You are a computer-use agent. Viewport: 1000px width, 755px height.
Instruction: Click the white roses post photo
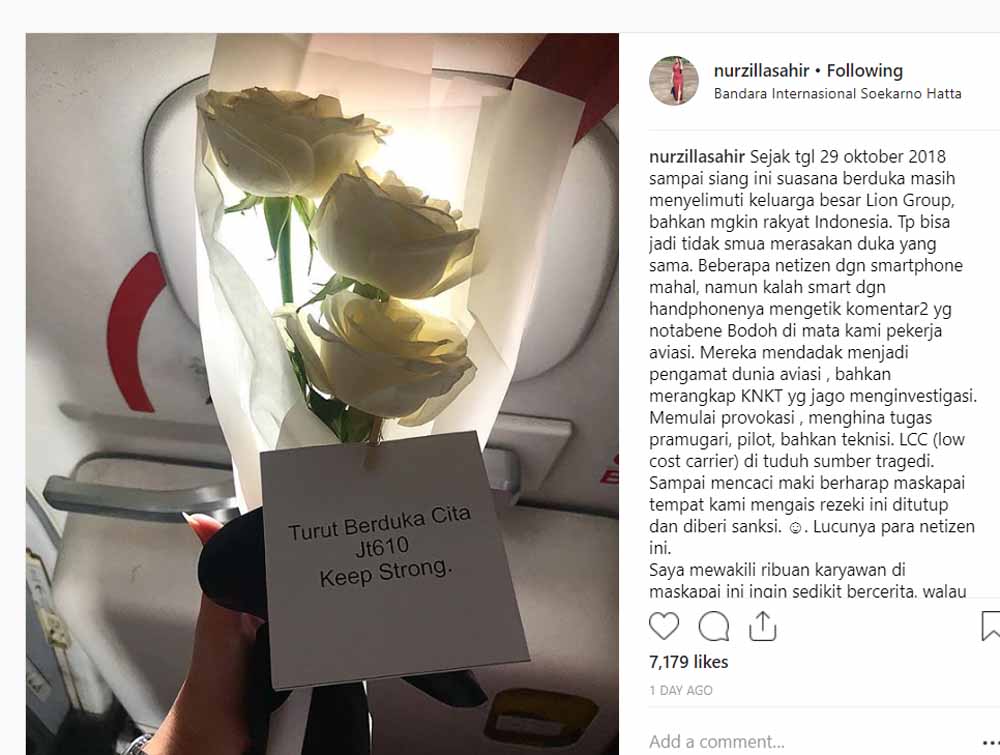pyautogui.click(x=322, y=394)
